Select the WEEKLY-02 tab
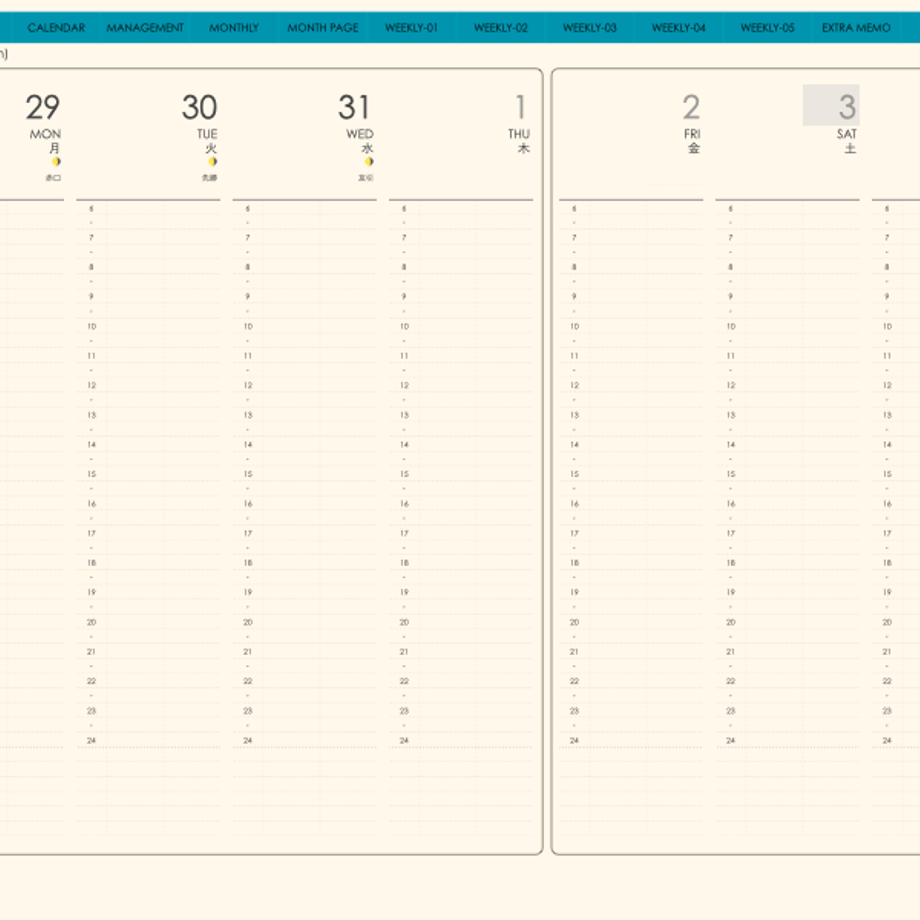Image resolution: width=920 pixels, height=920 pixels. point(500,28)
